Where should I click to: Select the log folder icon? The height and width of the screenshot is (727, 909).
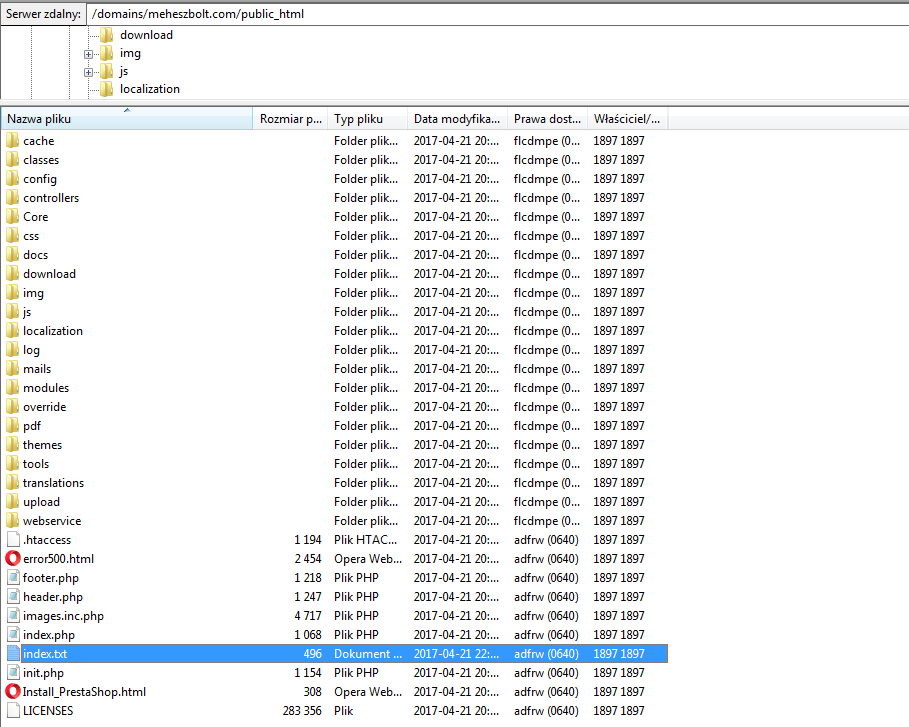13,350
